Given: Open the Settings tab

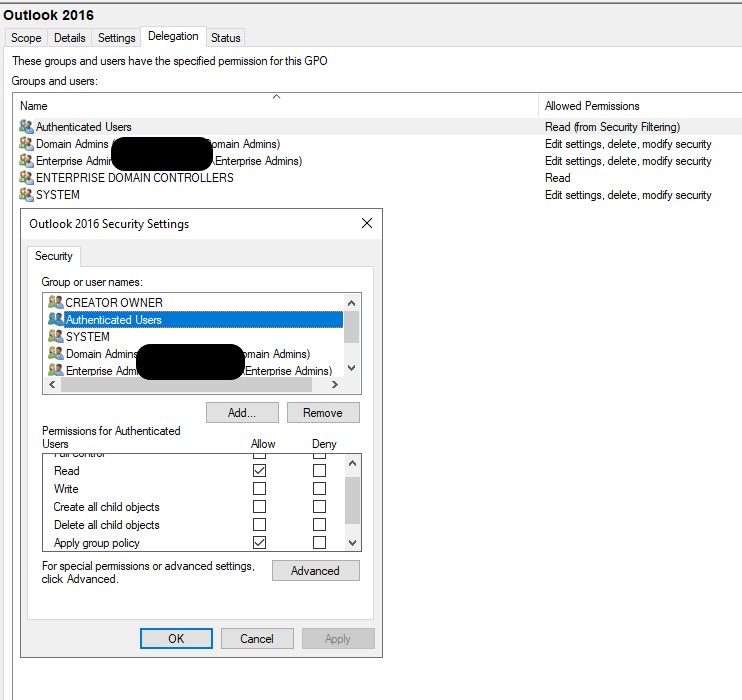Looking at the screenshot, I should 116,38.
